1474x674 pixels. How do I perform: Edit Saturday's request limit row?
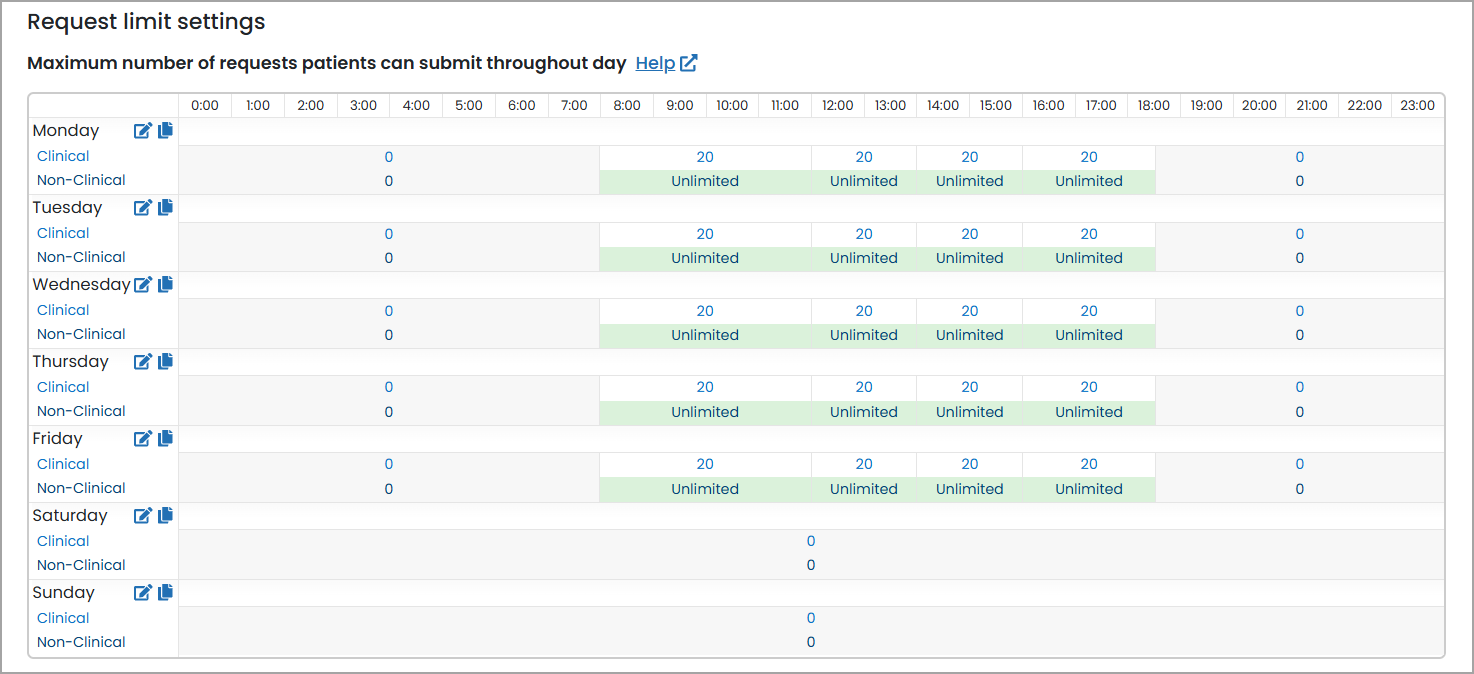143,515
